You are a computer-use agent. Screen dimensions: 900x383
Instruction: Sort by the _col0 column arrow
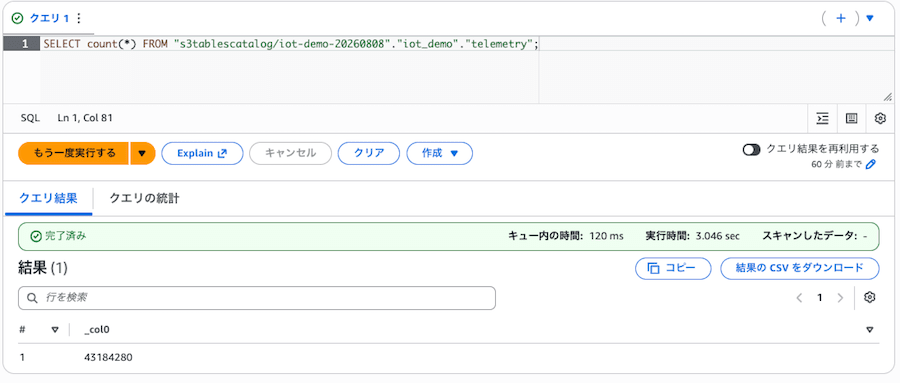coord(870,330)
